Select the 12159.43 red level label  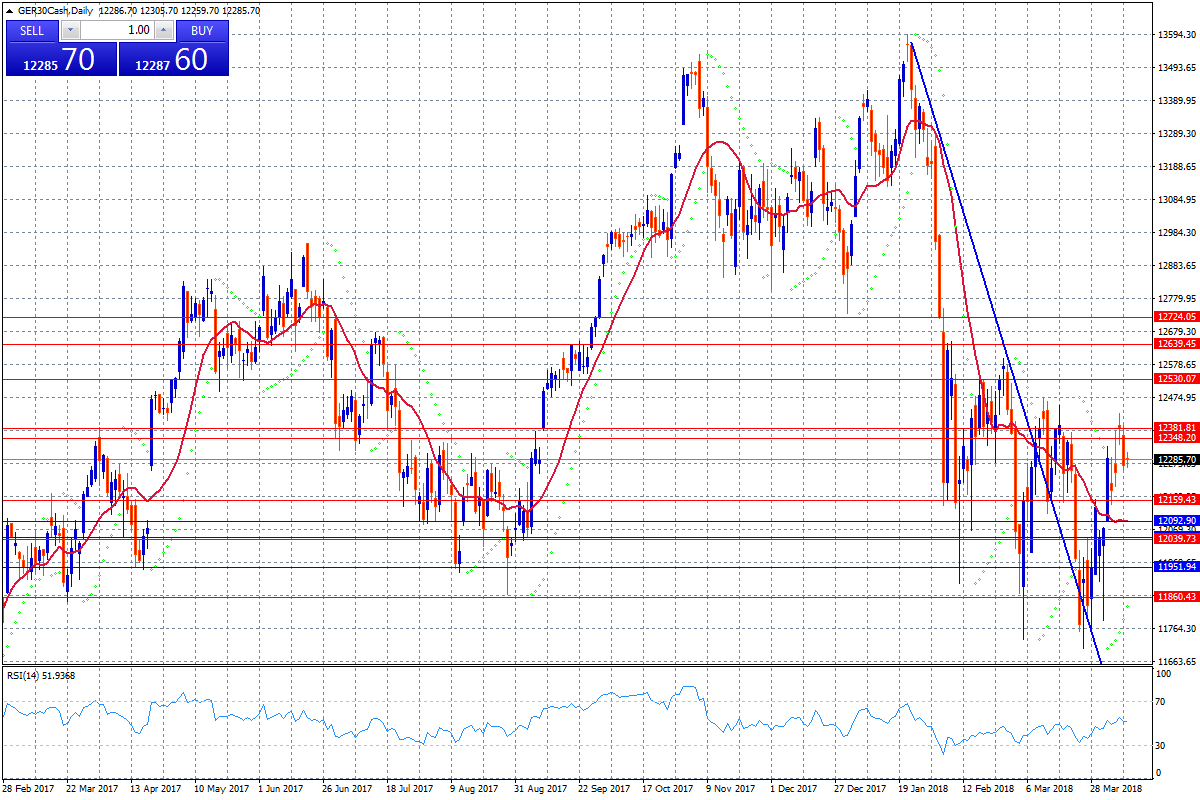pos(1176,499)
